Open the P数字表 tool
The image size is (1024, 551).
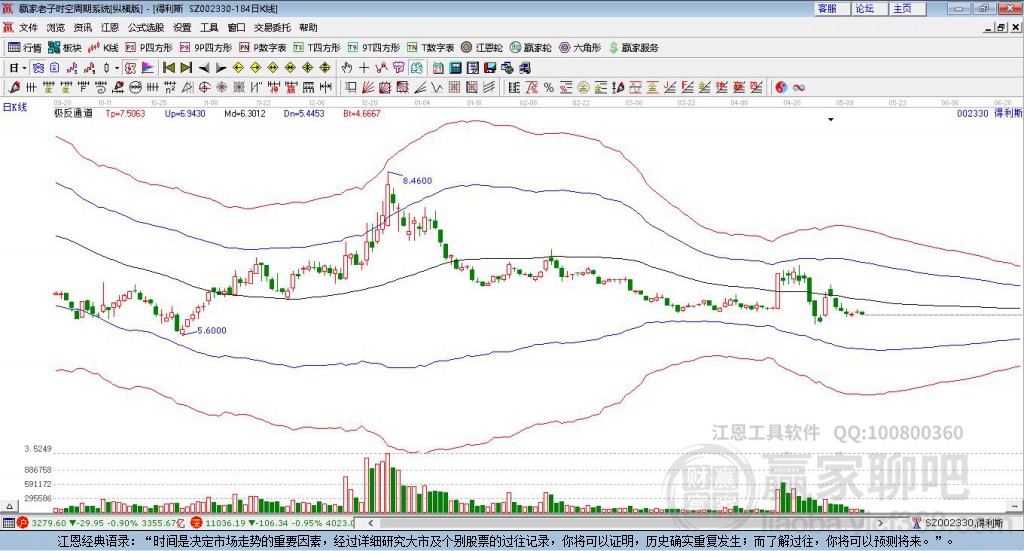point(263,48)
